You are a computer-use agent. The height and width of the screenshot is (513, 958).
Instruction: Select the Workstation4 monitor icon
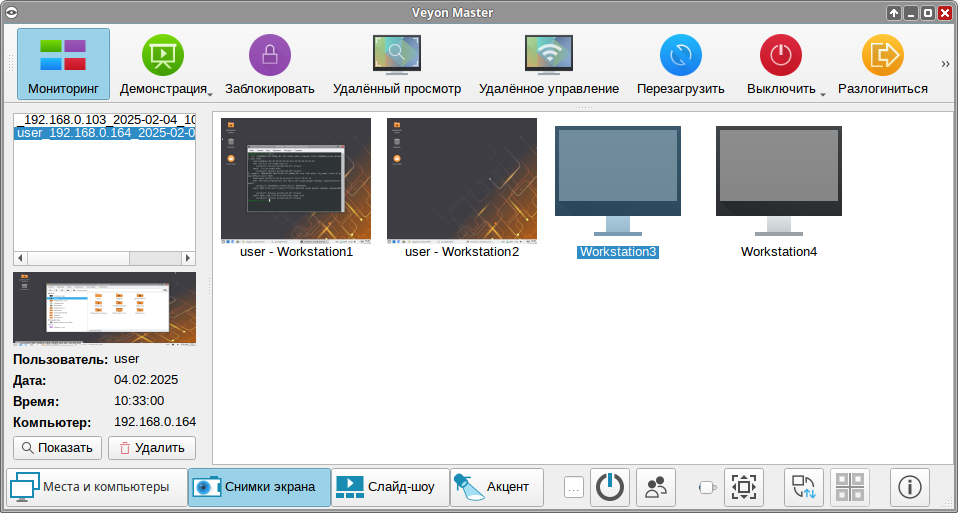tap(779, 181)
